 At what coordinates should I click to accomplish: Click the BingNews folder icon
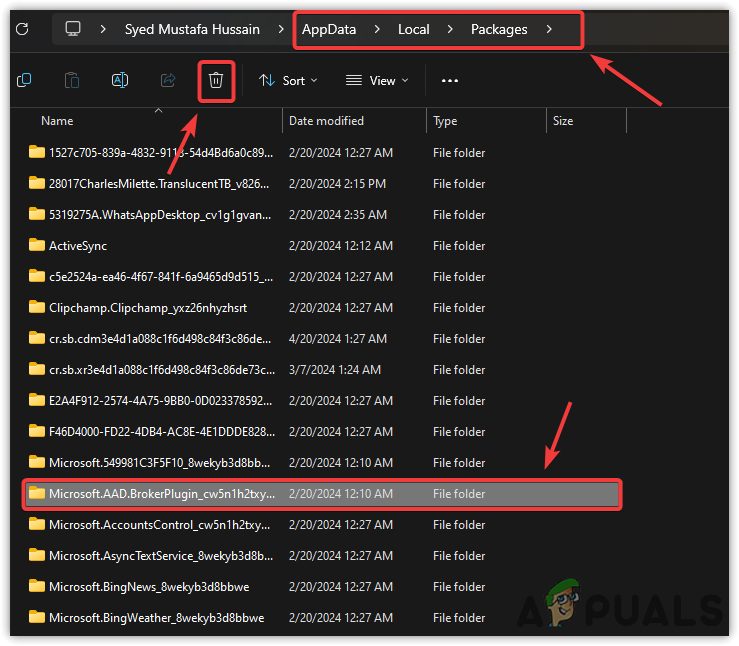pyautogui.click(x=37, y=586)
